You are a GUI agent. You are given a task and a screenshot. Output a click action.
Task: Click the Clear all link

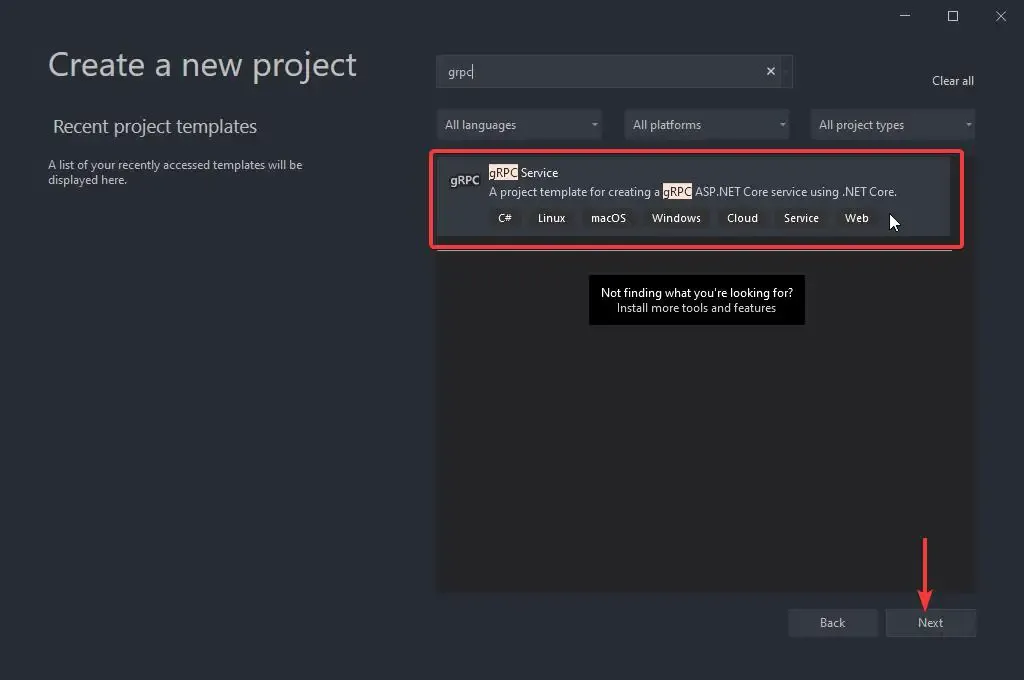point(952,80)
